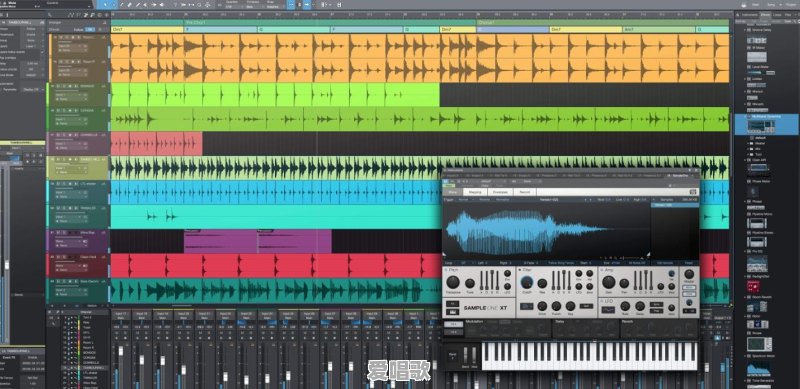The image size is (800, 389).
Task: Click the master Volume knob in SampleOne XT
Action: (x=689, y=274)
